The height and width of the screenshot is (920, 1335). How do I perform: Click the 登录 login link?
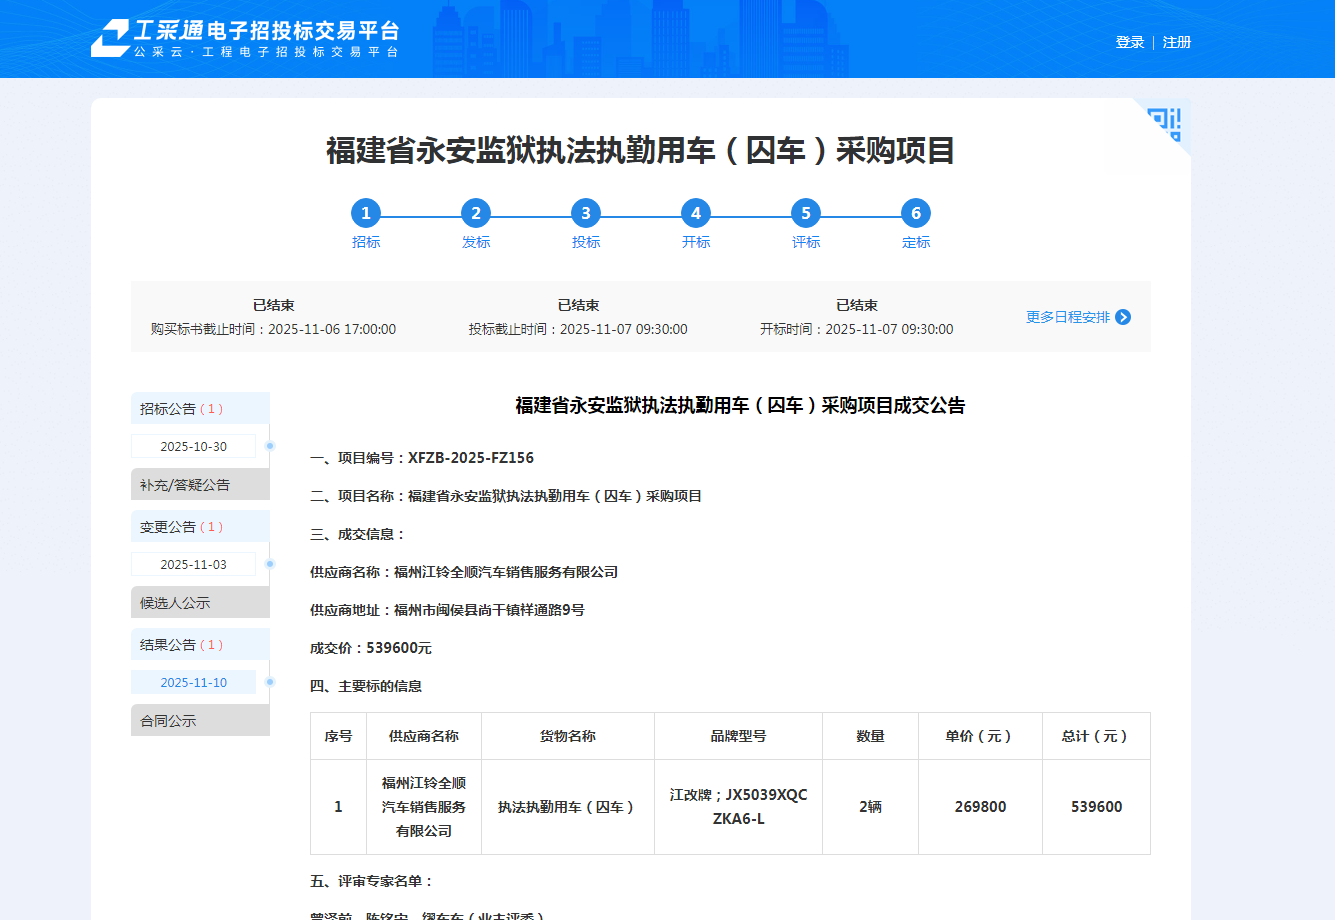point(1130,42)
